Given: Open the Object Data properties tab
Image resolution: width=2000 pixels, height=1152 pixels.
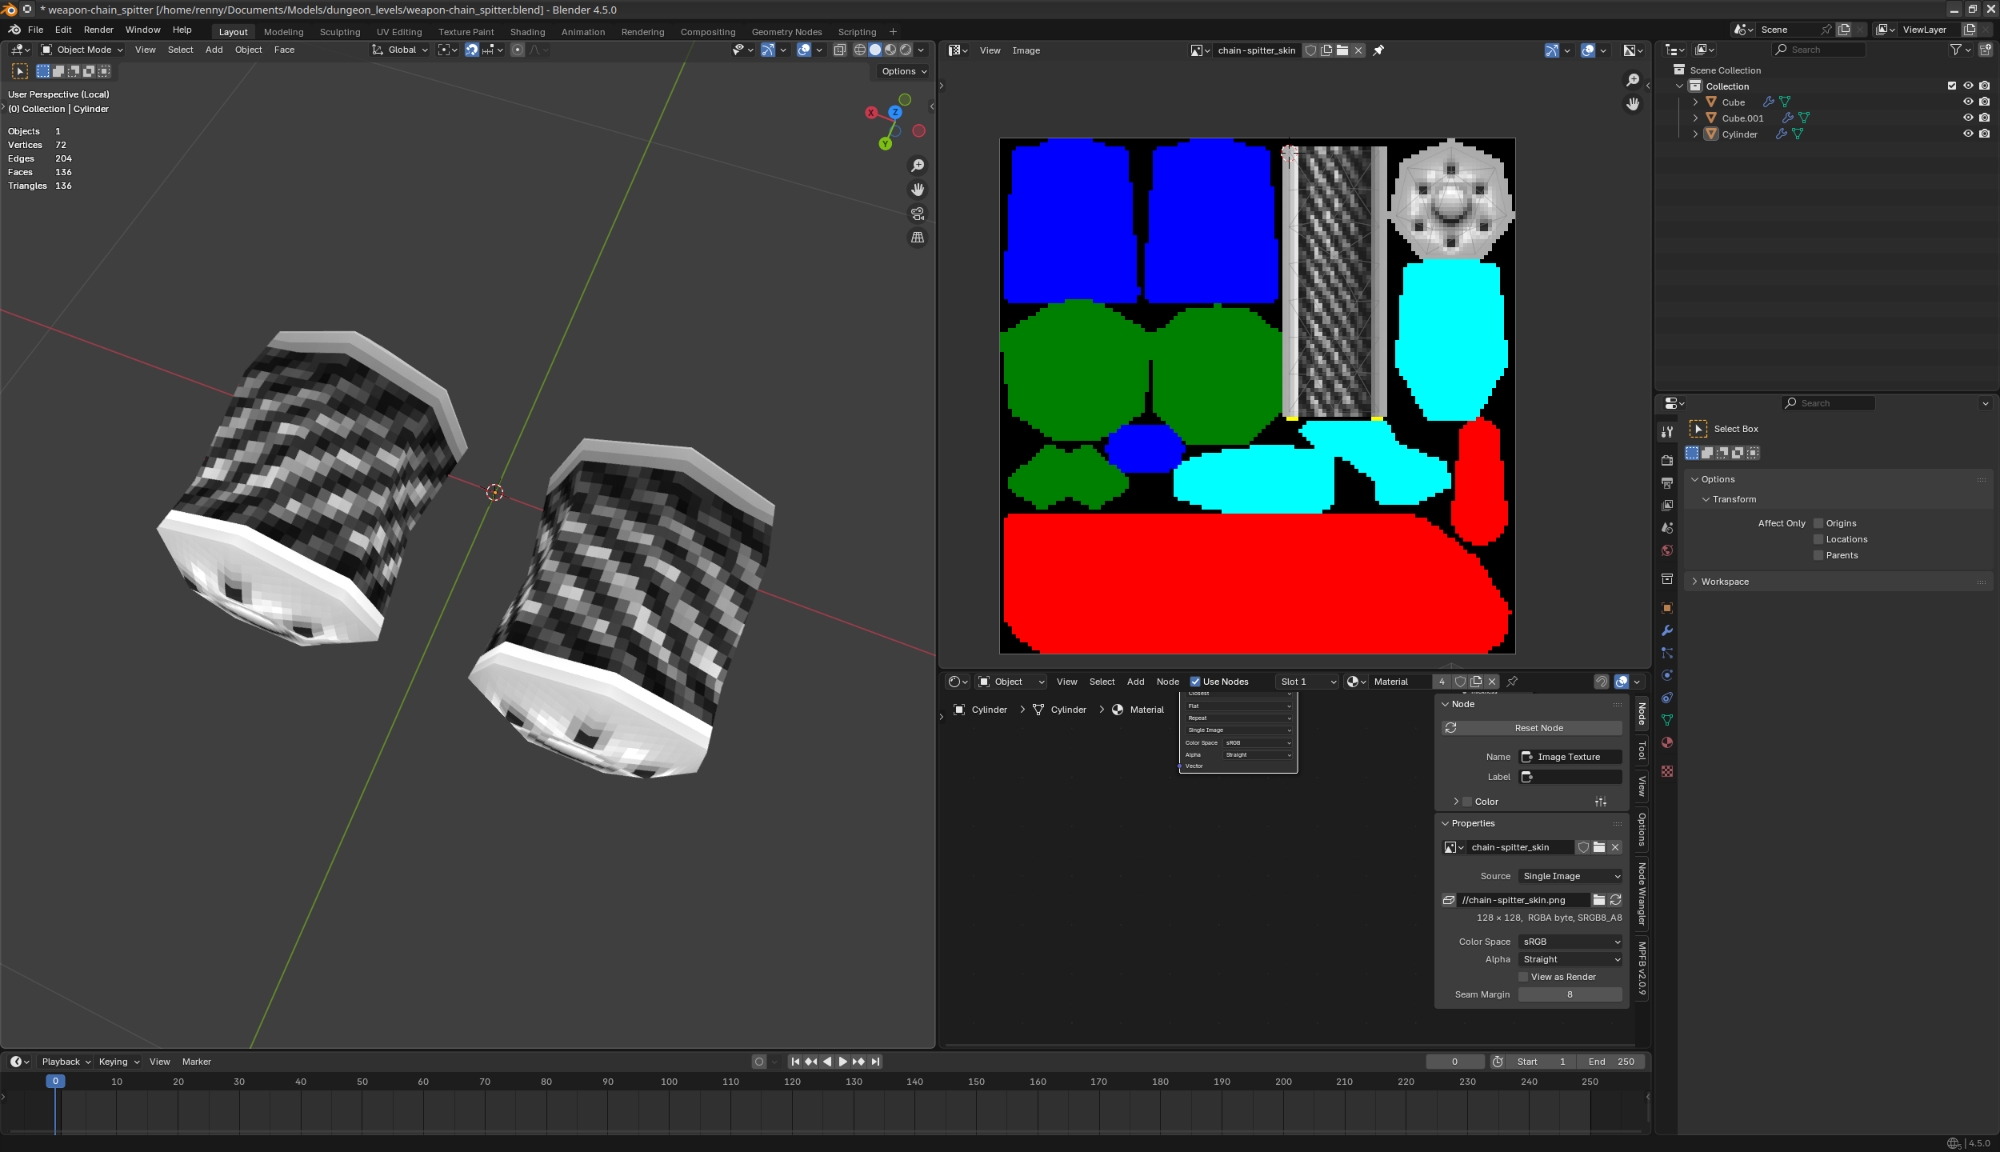Looking at the screenshot, I should 1667,720.
